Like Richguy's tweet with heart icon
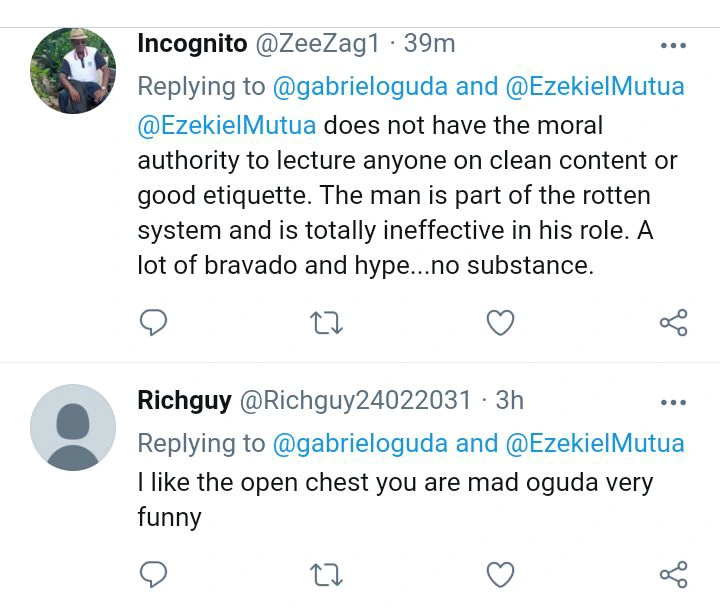720x614 pixels. click(x=500, y=574)
